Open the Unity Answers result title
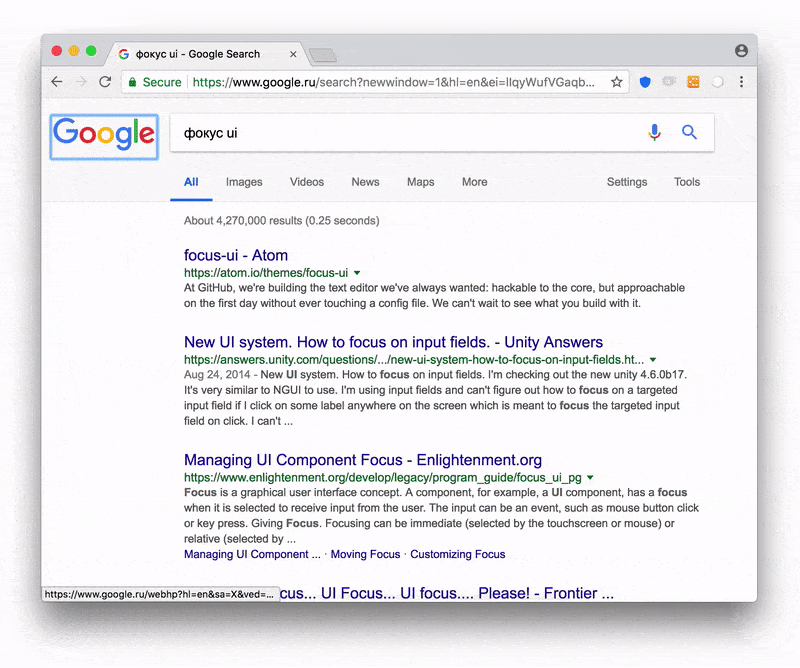The image size is (800, 668). 393,342
